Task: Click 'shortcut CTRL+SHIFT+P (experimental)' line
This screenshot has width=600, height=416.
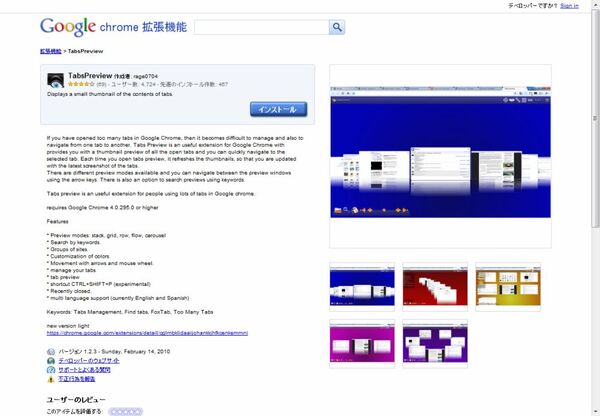Action: pyautogui.click(x=99, y=284)
